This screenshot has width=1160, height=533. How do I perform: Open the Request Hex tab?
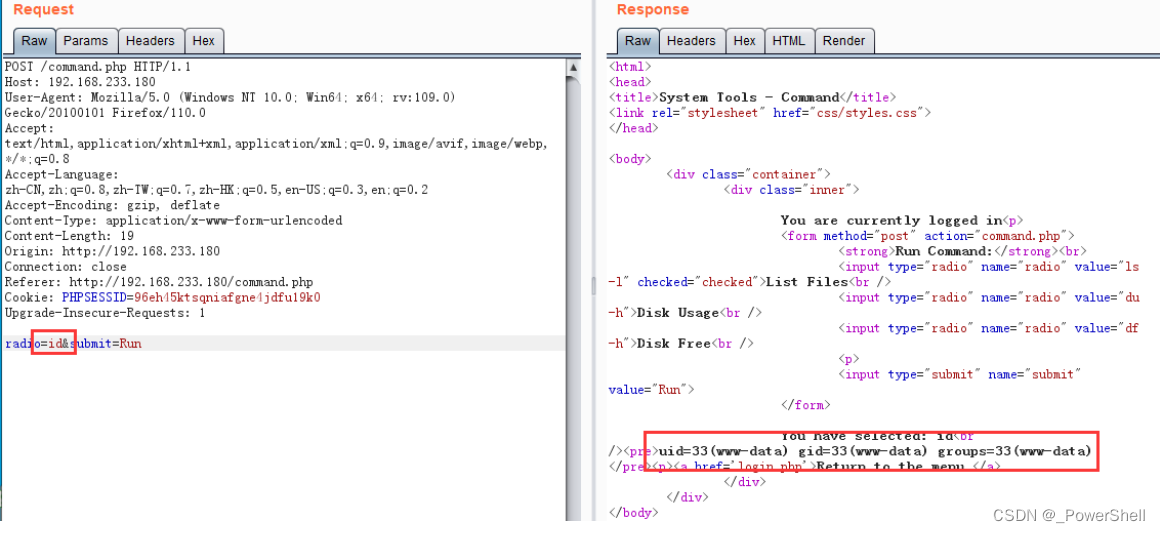203,41
